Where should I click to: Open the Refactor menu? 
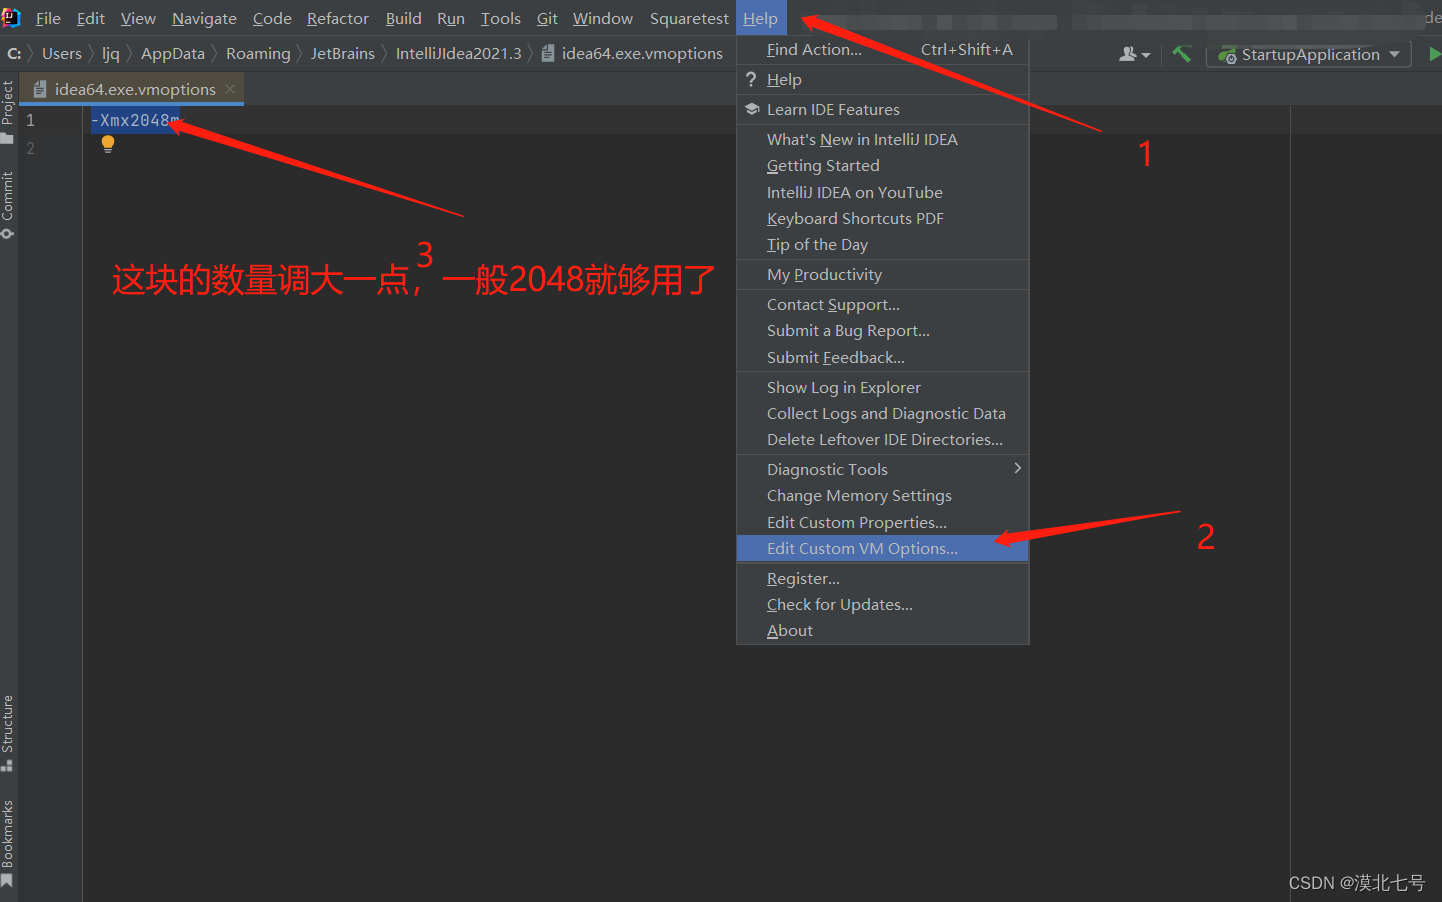pyautogui.click(x=338, y=18)
